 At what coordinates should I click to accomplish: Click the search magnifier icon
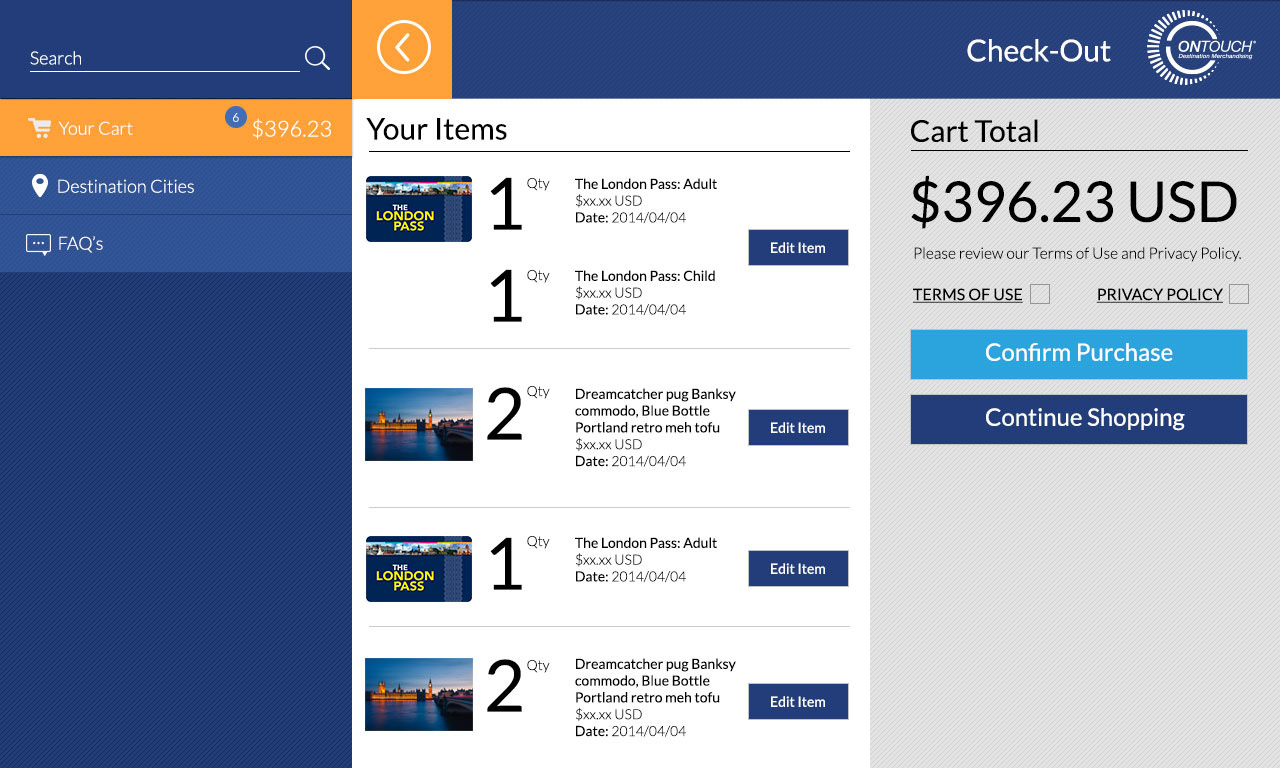(317, 58)
